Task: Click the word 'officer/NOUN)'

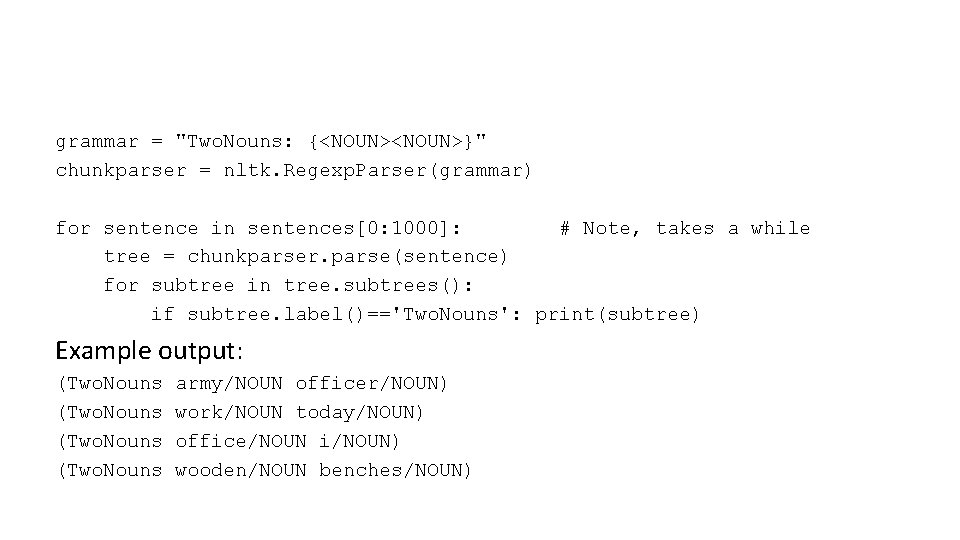Action: [x=372, y=383]
